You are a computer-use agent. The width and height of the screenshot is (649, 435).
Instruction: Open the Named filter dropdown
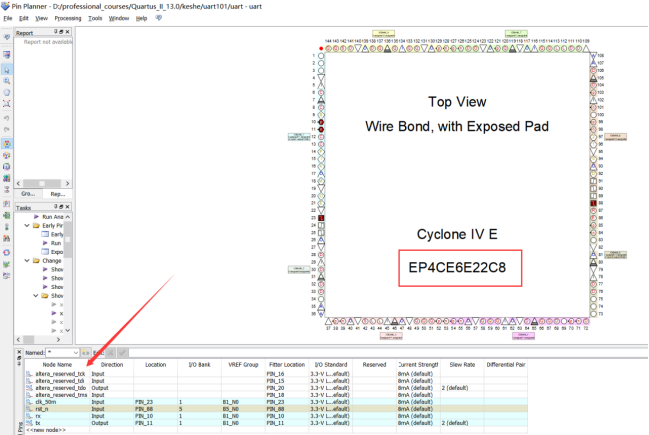[75, 353]
